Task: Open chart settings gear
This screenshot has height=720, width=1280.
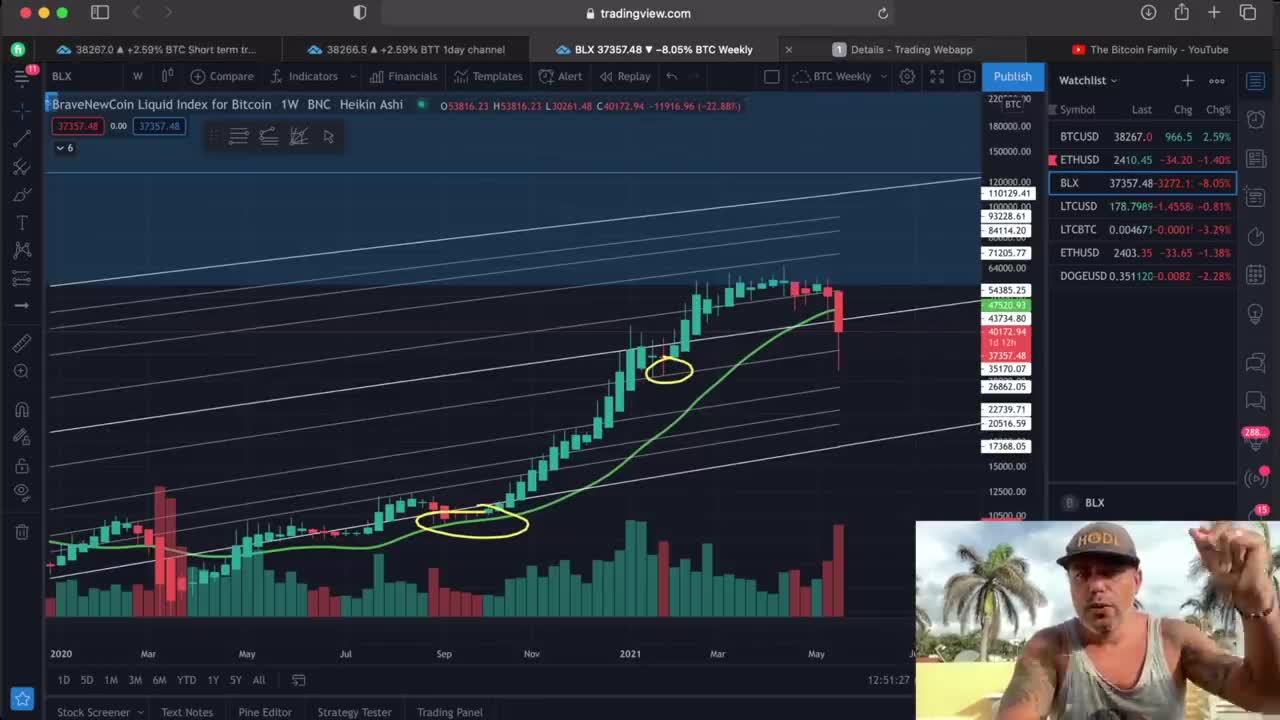Action: [x=907, y=76]
